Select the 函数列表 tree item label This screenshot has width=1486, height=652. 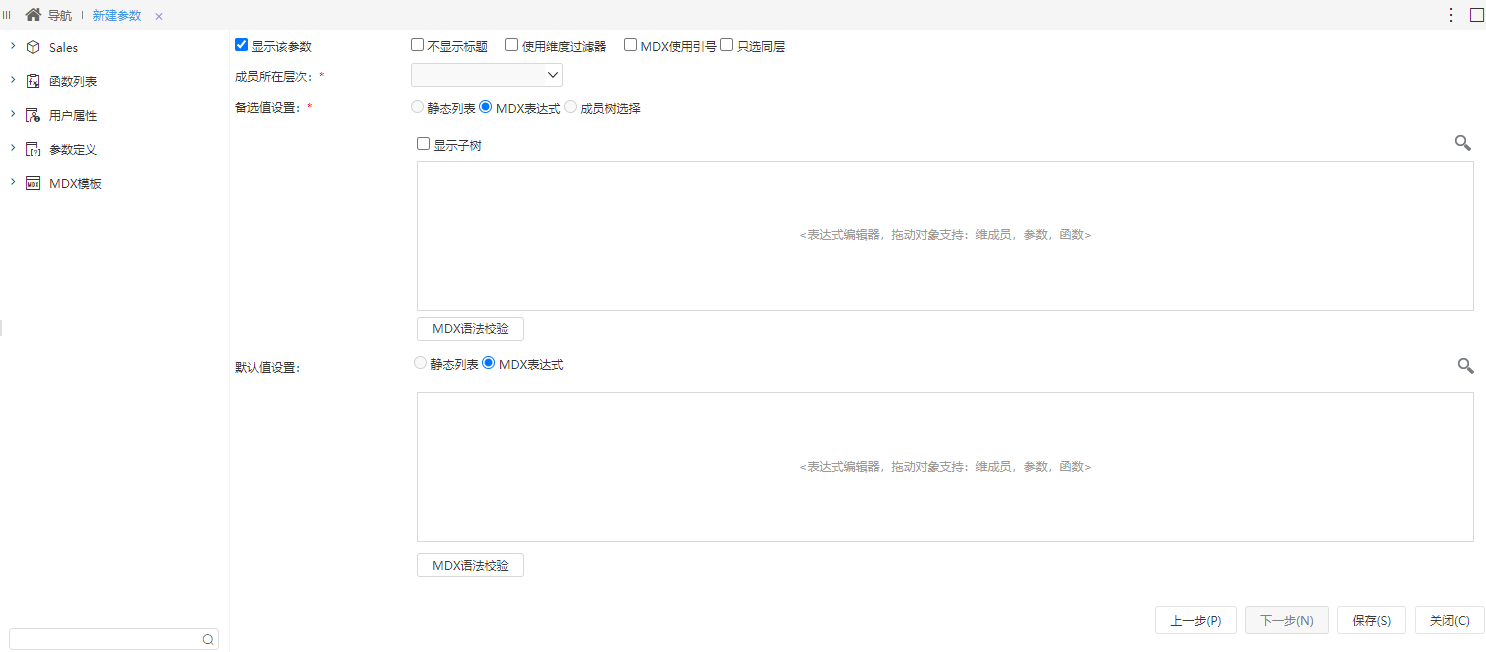click(73, 81)
